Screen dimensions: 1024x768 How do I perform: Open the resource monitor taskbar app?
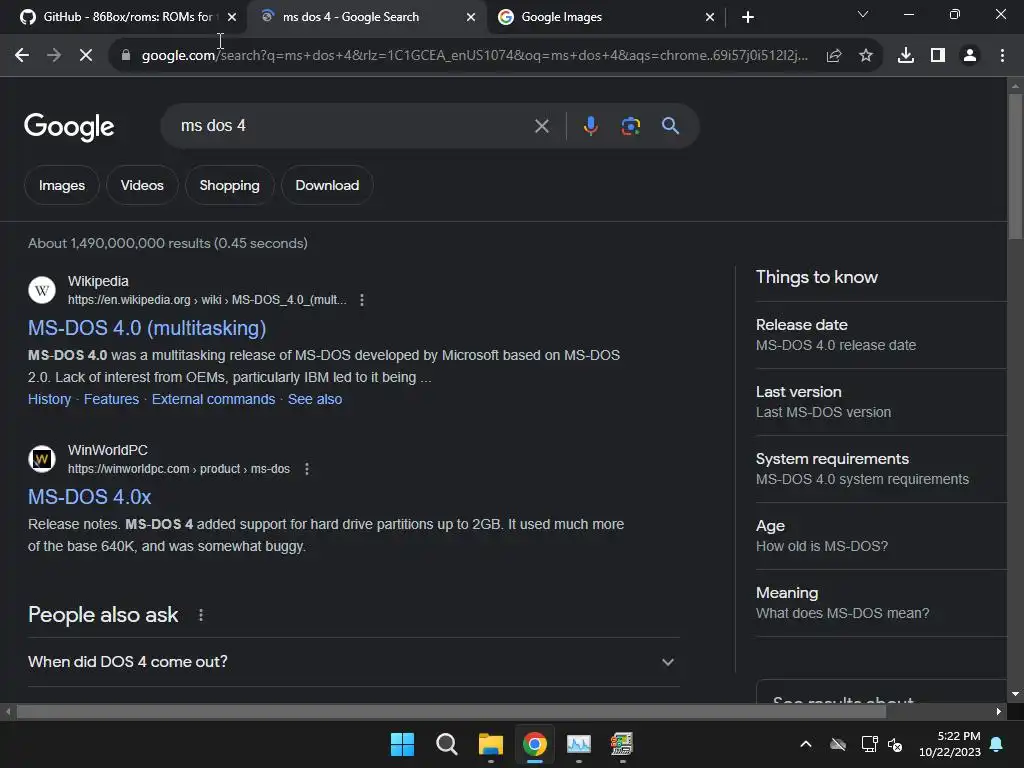pyautogui.click(x=579, y=744)
